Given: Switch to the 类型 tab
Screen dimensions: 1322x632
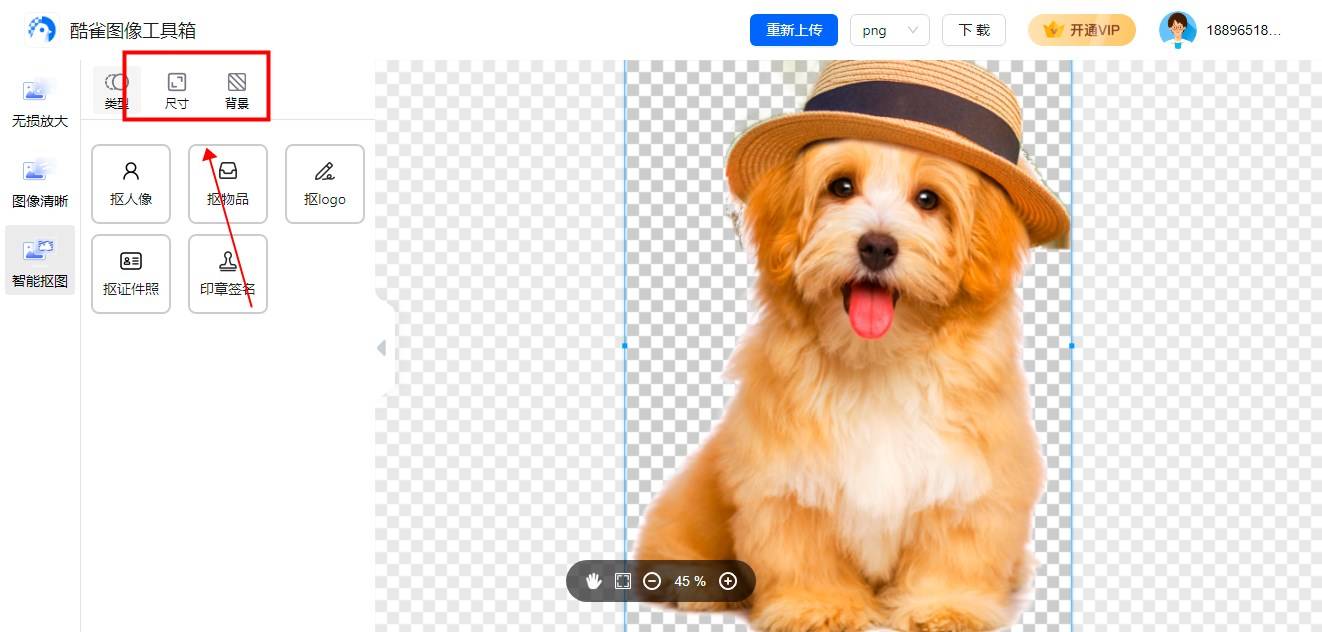Looking at the screenshot, I should pyautogui.click(x=117, y=90).
